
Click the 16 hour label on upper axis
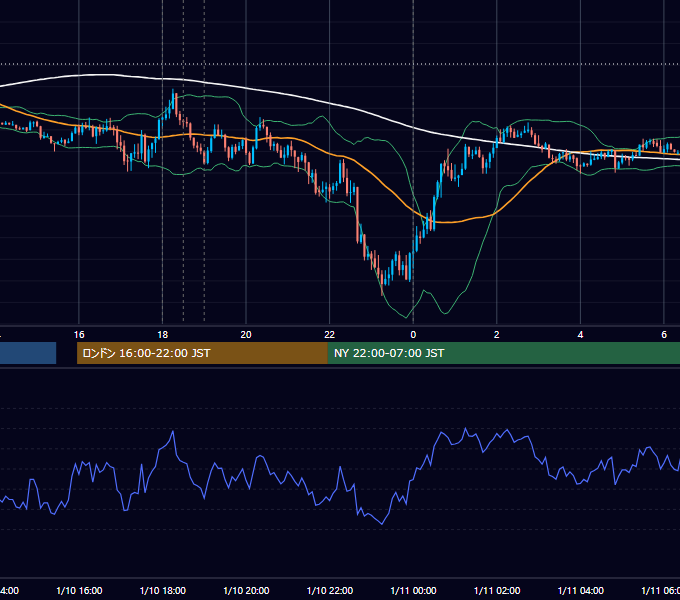tap(79, 335)
